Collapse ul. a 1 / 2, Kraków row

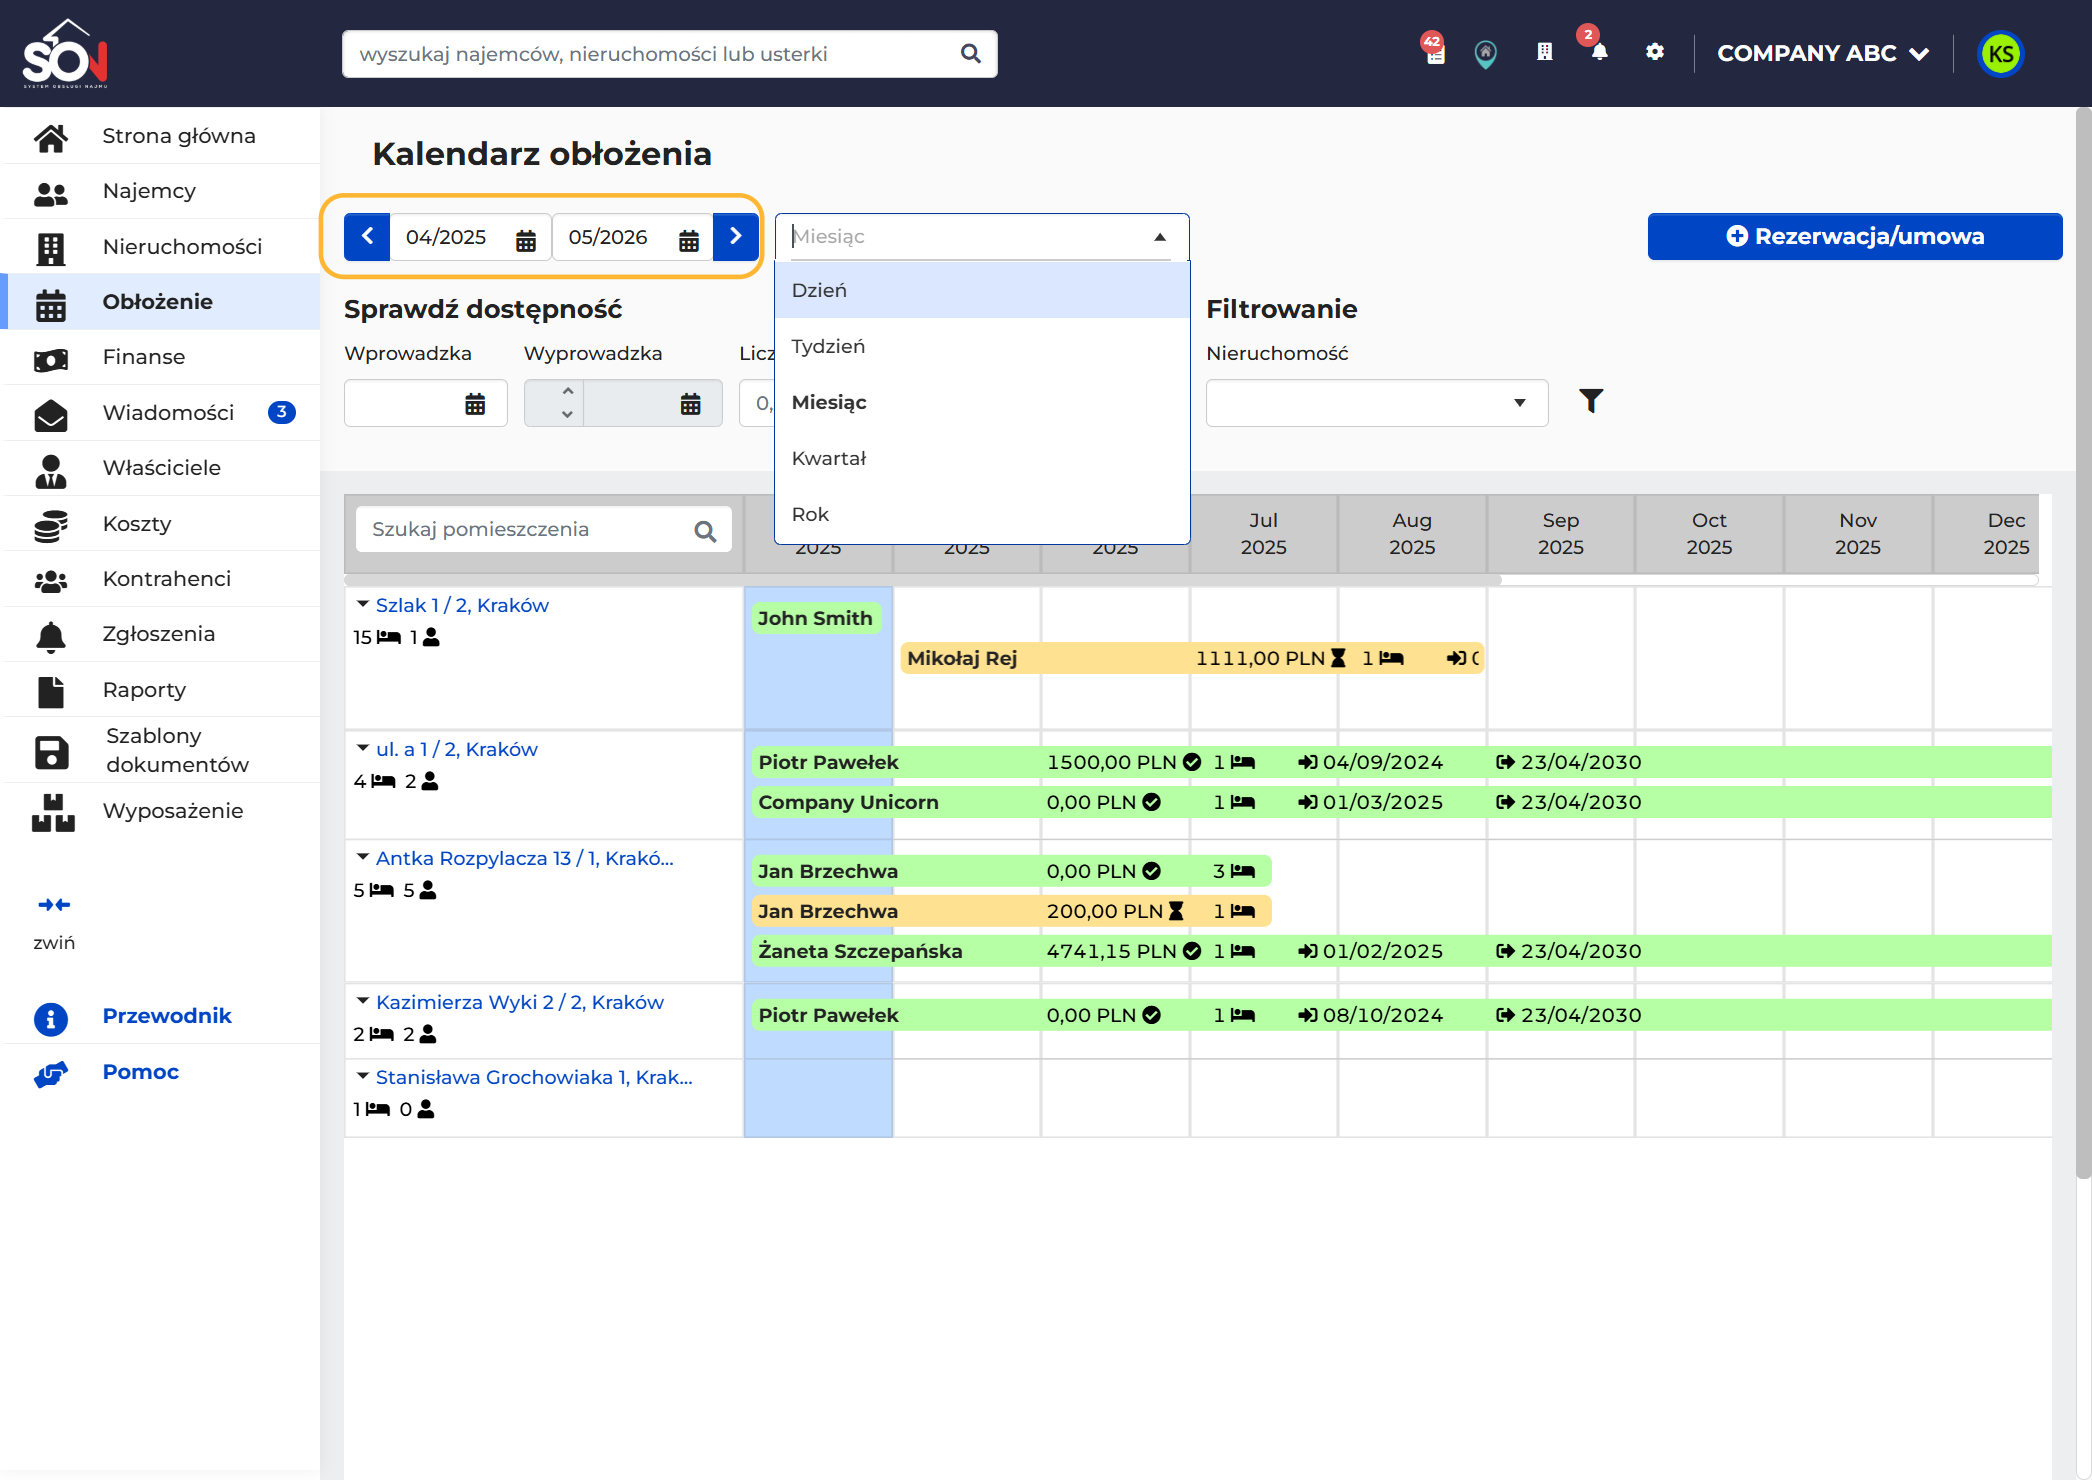(x=363, y=748)
